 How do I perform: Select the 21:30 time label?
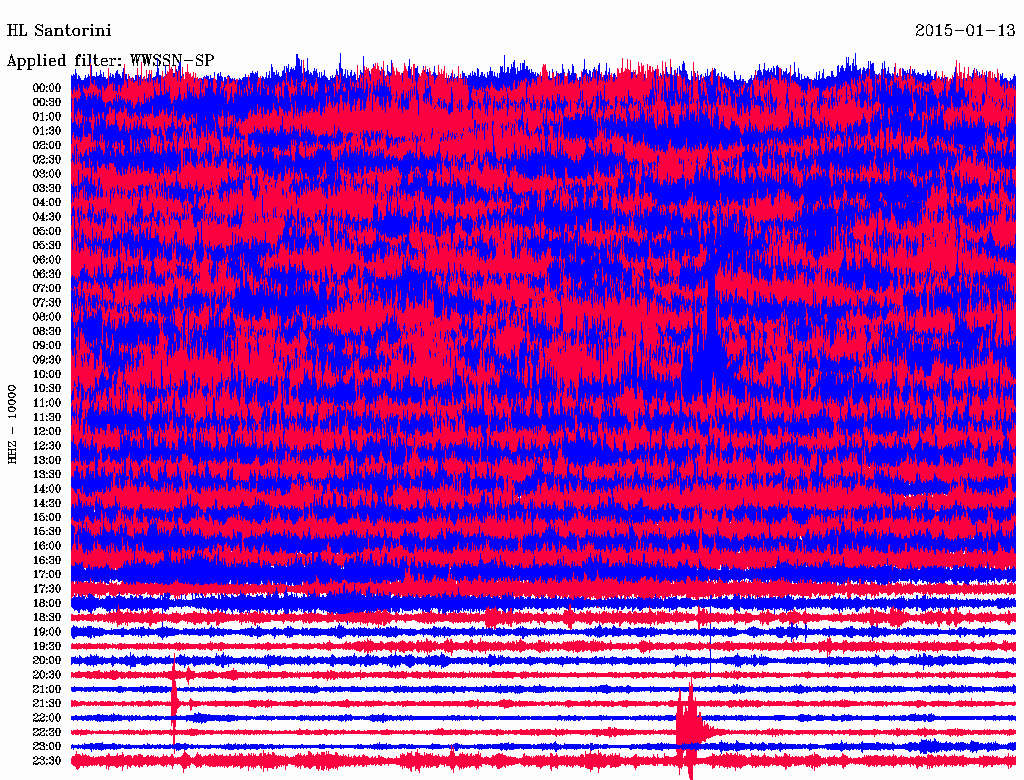click(47, 704)
